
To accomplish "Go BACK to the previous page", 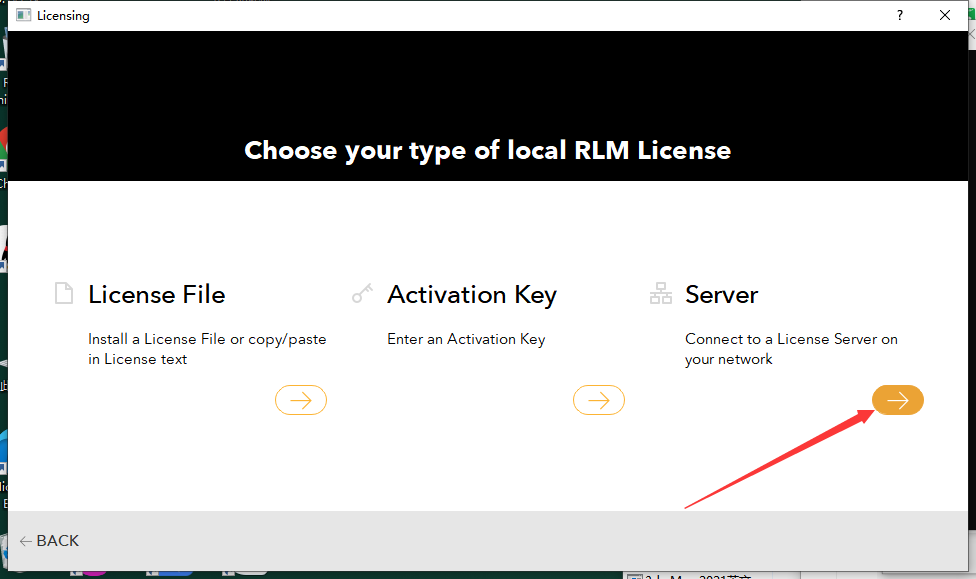I will click(49, 540).
